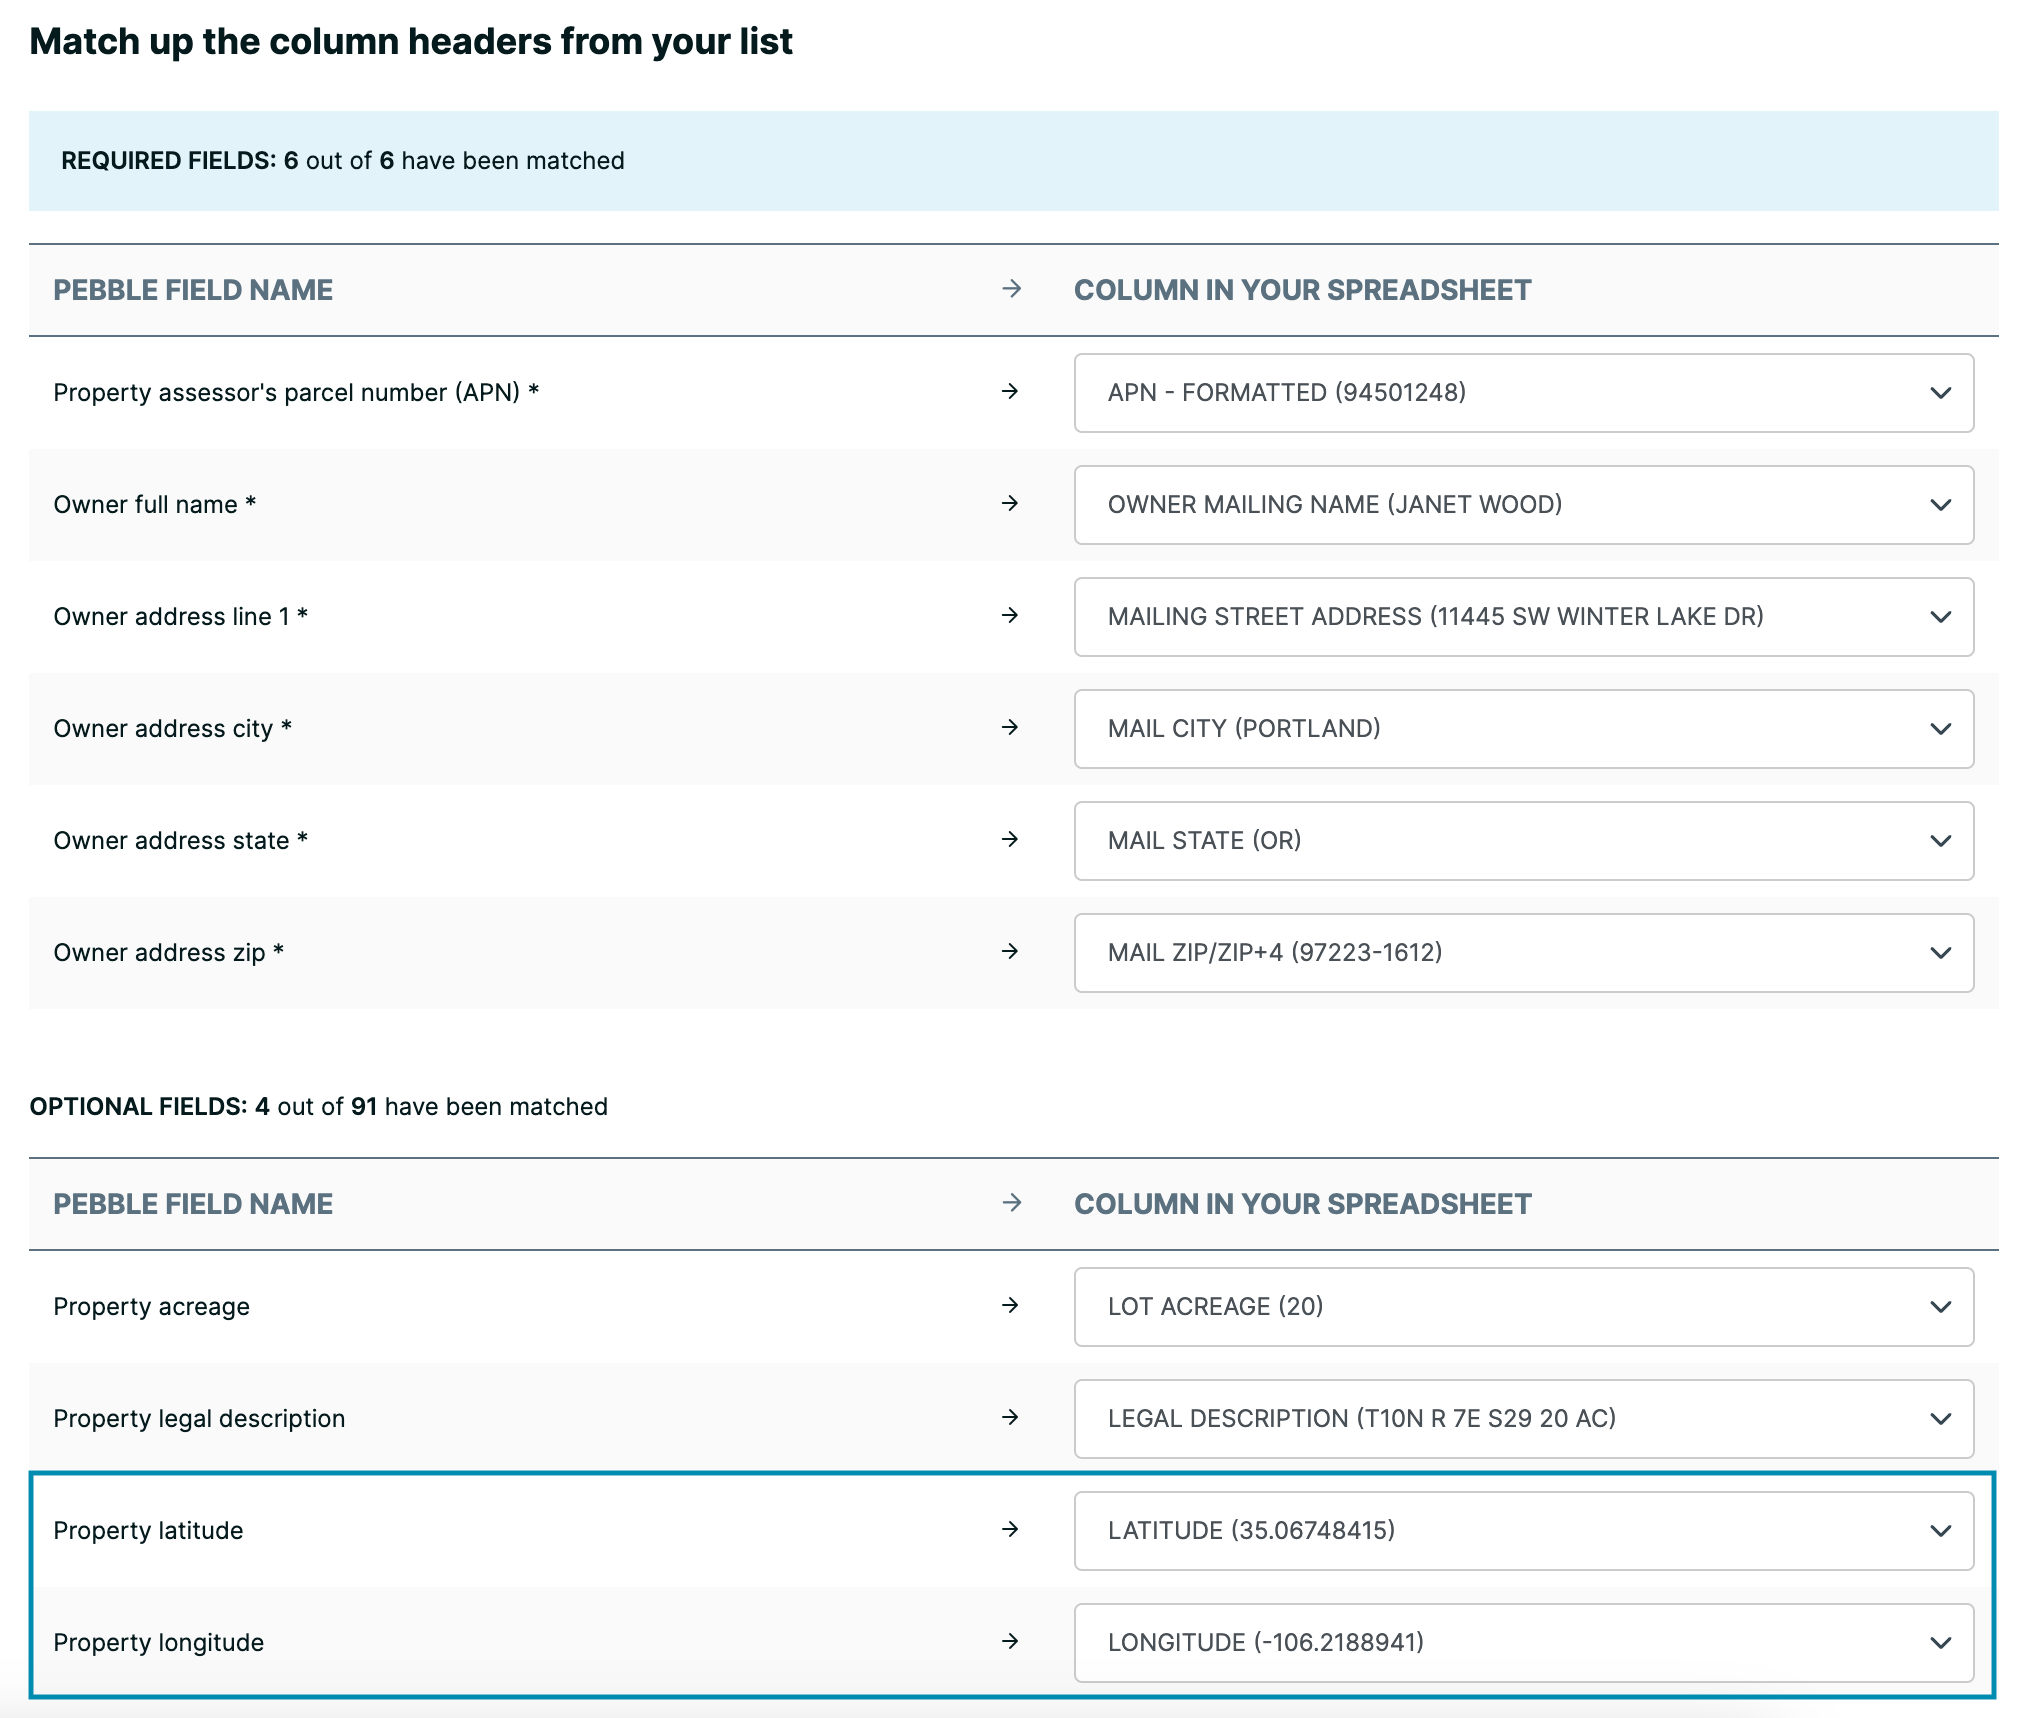Screen dimensions: 2026x1718
Task: Open the OWNER MAILING NAME dropdown
Action: [1523, 505]
